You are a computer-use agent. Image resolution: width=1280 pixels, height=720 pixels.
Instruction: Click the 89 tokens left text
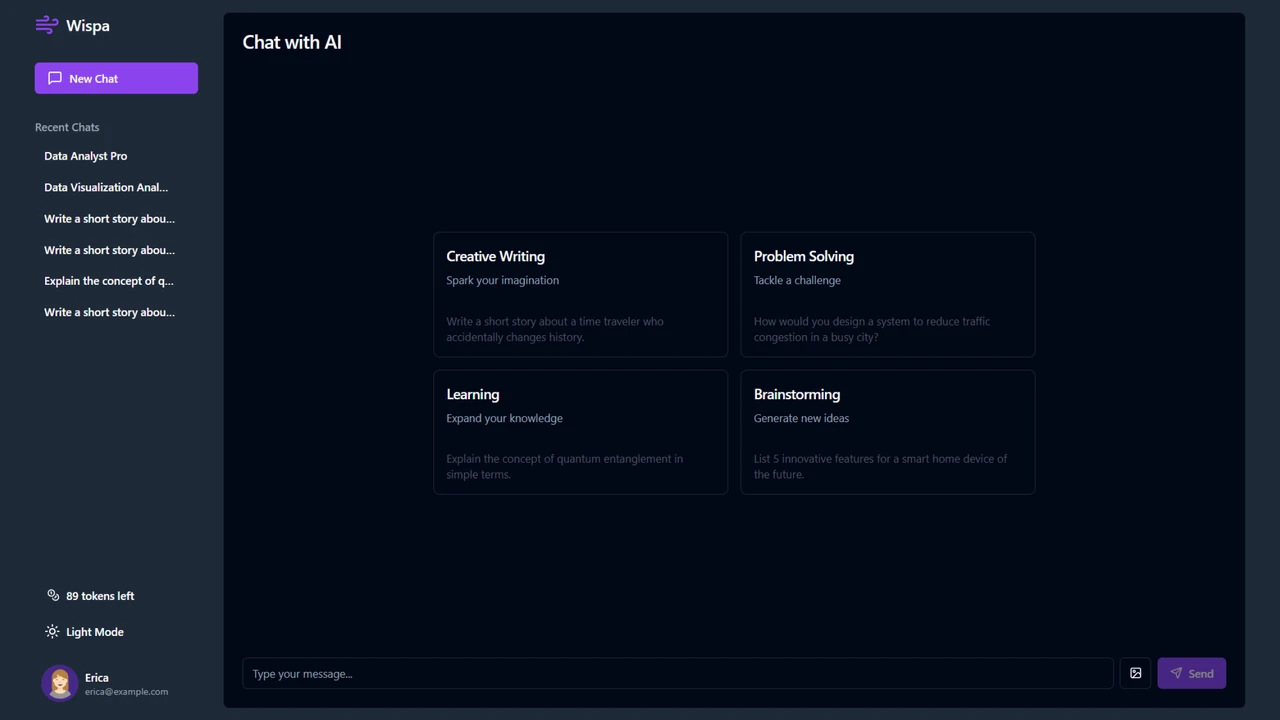point(100,596)
